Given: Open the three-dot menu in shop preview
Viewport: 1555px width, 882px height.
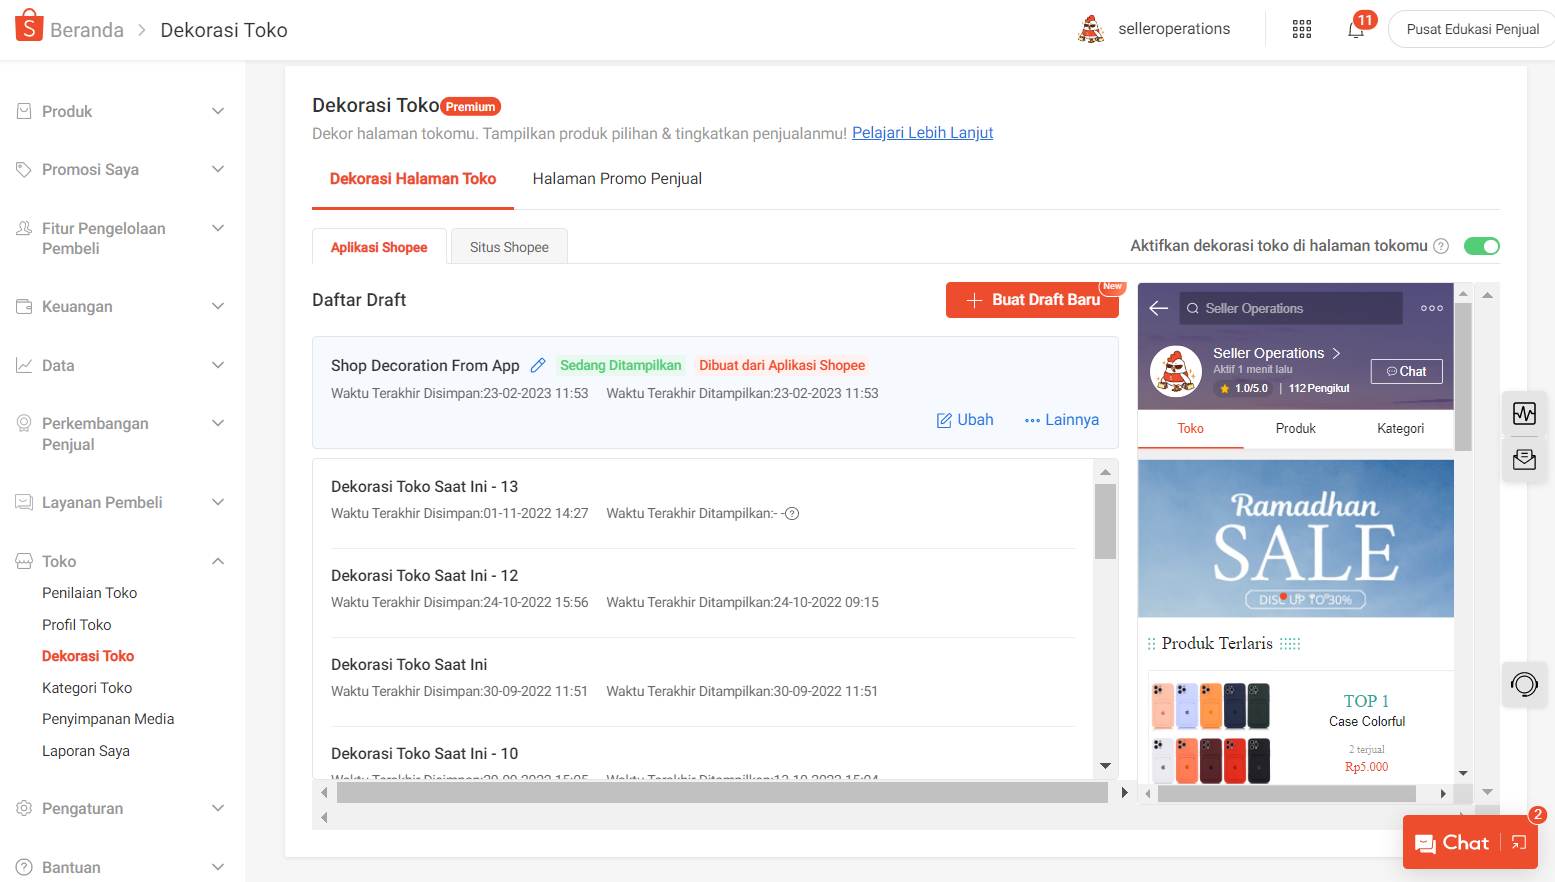Looking at the screenshot, I should tap(1431, 308).
